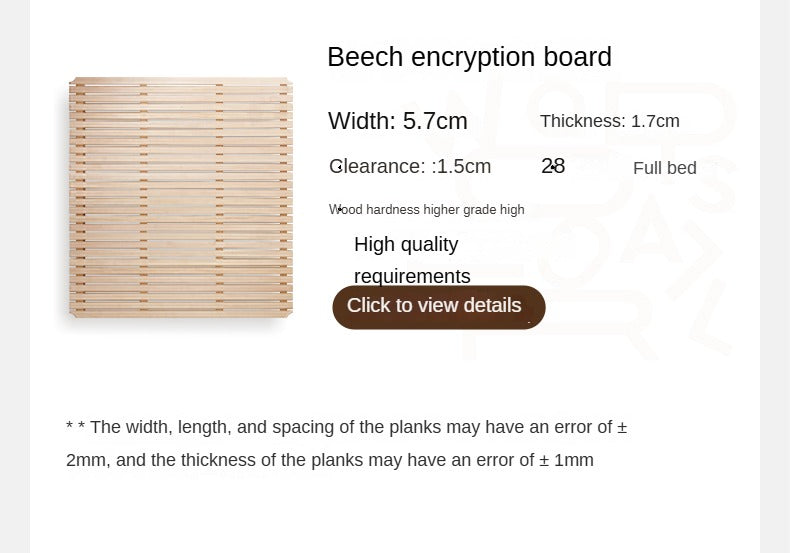This screenshot has height=553, width=790.
Task: Click 'Wood hardness higher grade high' text
Action: (426, 210)
